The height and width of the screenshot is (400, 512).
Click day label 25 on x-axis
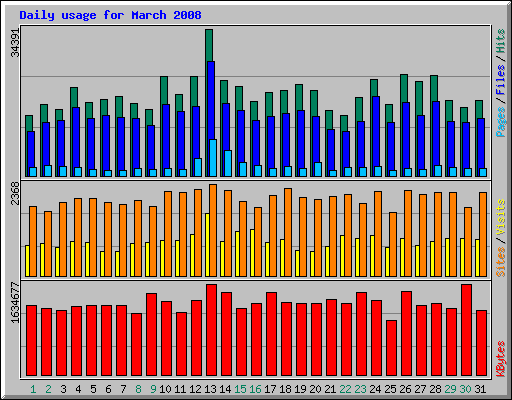tap(390, 389)
